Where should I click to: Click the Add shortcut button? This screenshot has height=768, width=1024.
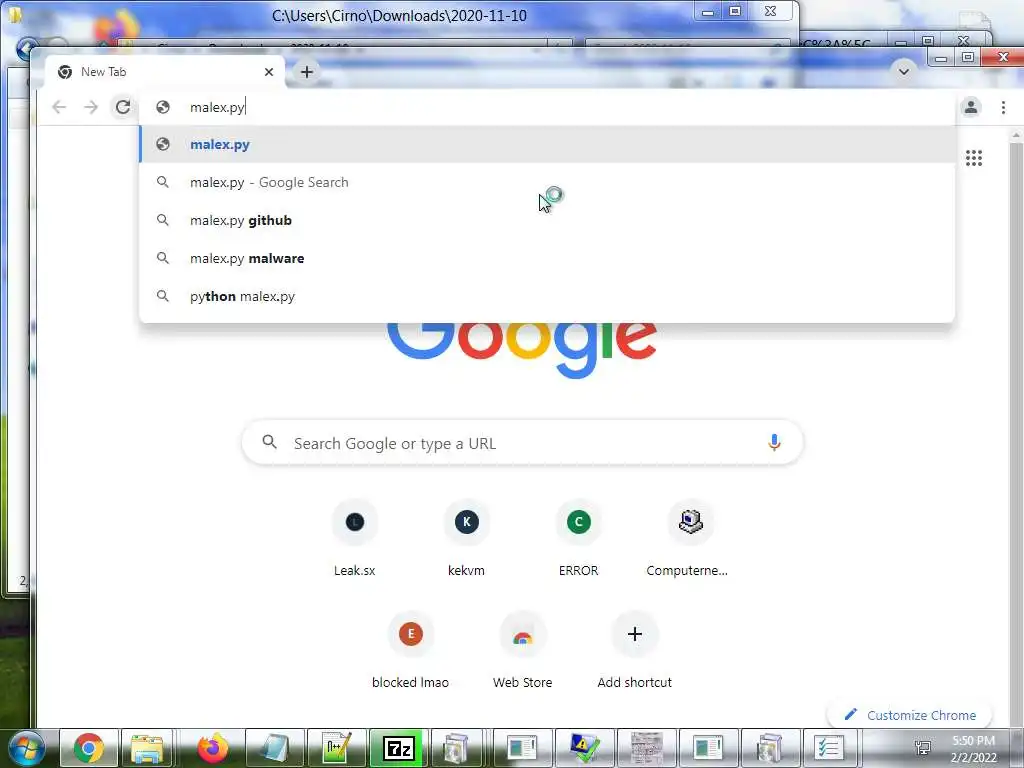click(635, 650)
